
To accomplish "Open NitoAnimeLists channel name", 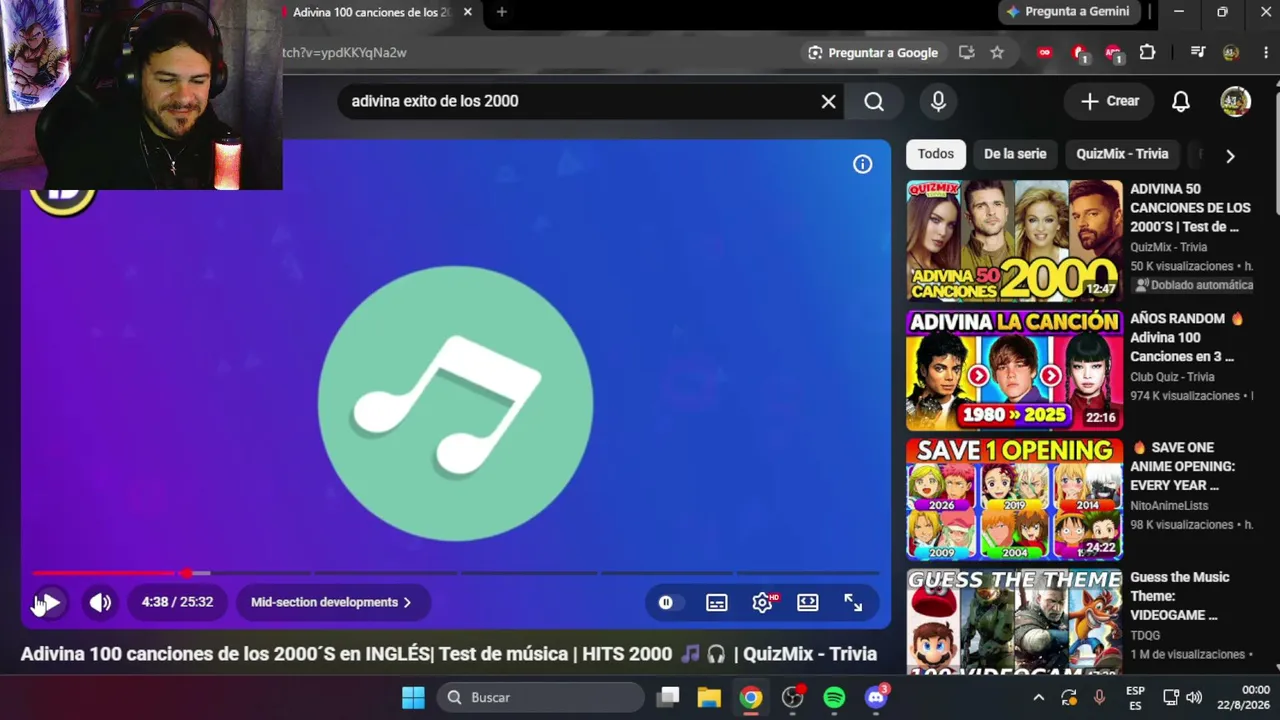I will click(x=1169, y=506).
